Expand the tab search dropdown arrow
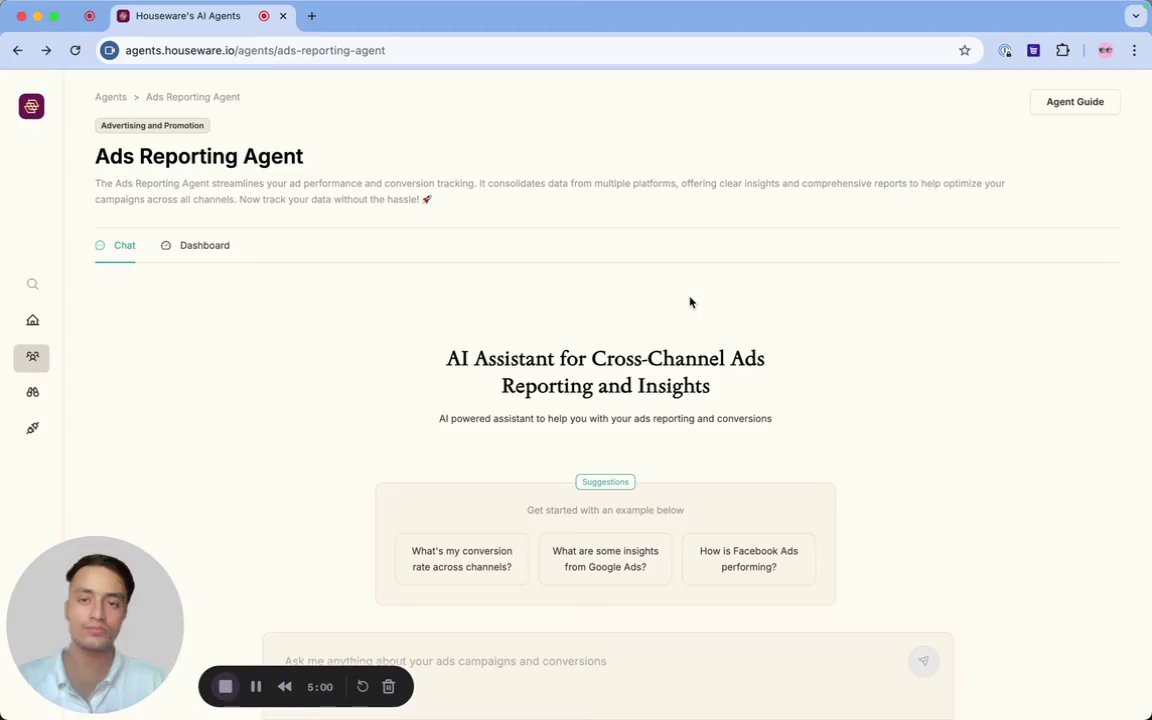 [x=1135, y=16]
